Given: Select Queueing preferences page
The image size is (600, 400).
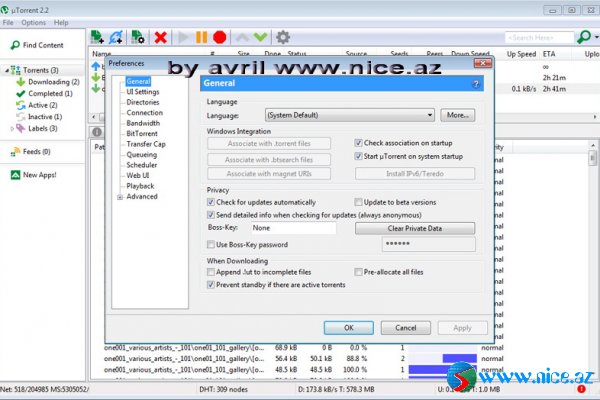Looking at the screenshot, I should tap(142, 155).
